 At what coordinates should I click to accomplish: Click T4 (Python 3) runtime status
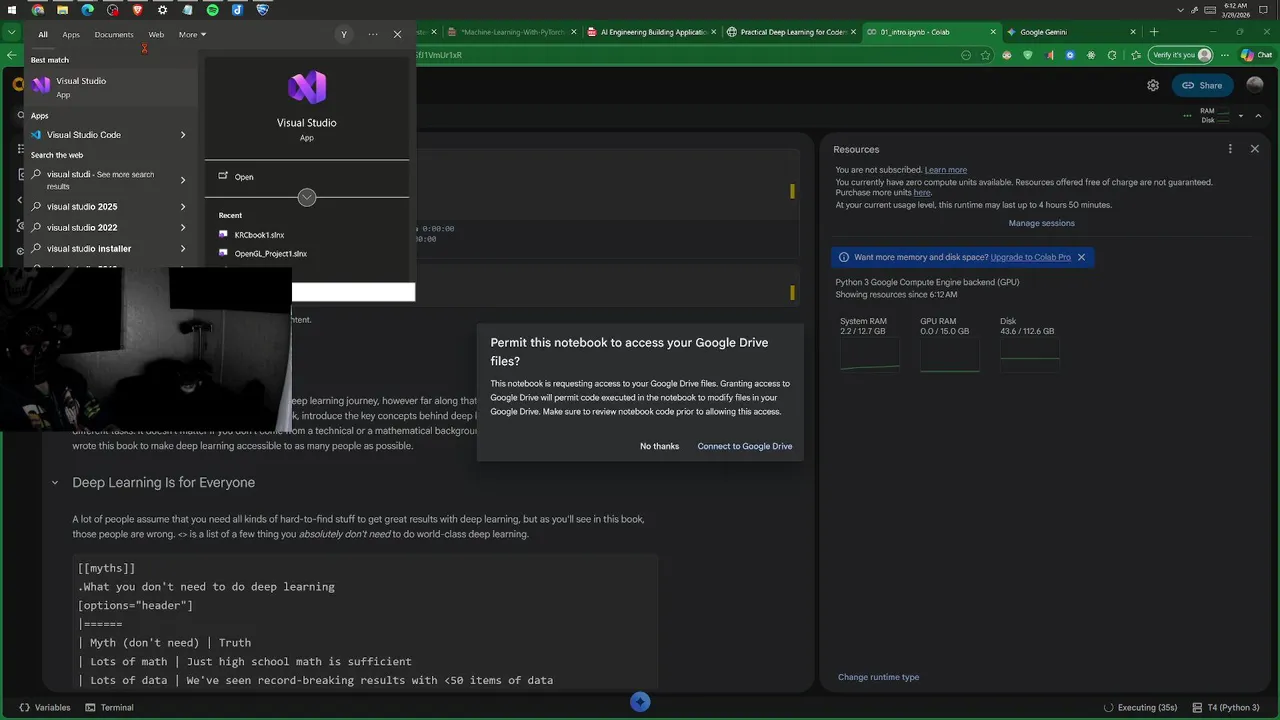[x=1224, y=707]
